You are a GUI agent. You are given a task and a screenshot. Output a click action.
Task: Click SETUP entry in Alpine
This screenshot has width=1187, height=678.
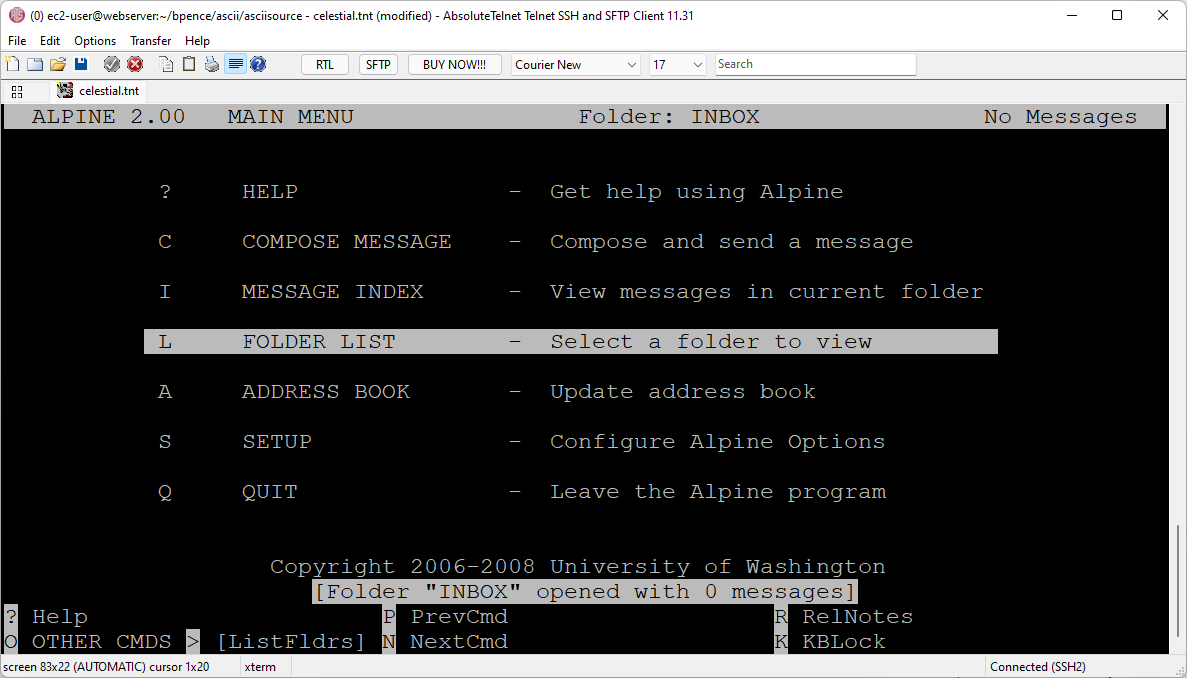pyautogui.click(x=276, y=441)
